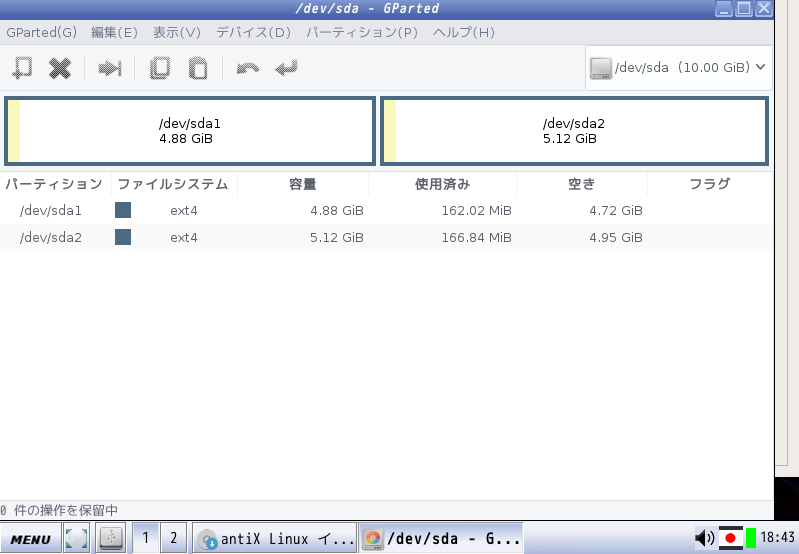Screen dimensions: 799x554
Task: Click the パーティション column header
Action: click(55, 184)
